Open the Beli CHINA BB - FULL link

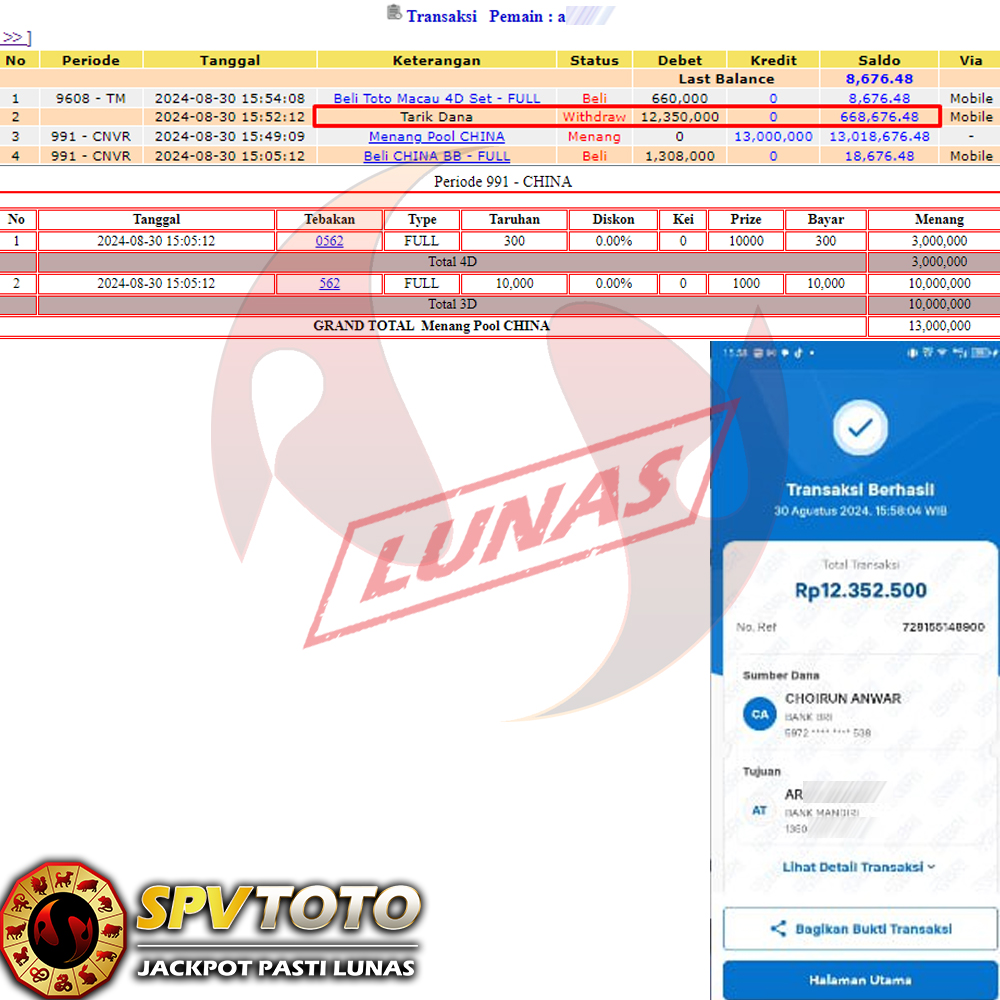point(437,156)
